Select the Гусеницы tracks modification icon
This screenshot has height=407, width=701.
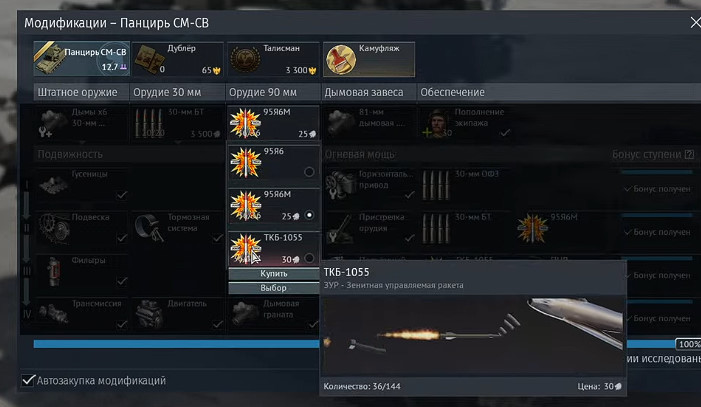(53, 185)
